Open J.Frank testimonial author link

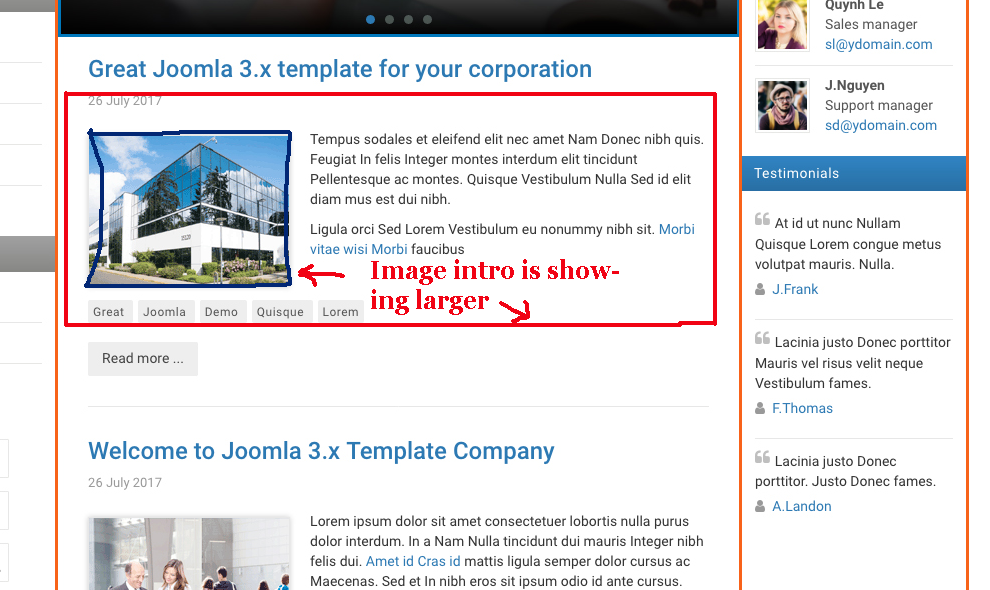tap(795, 289)
